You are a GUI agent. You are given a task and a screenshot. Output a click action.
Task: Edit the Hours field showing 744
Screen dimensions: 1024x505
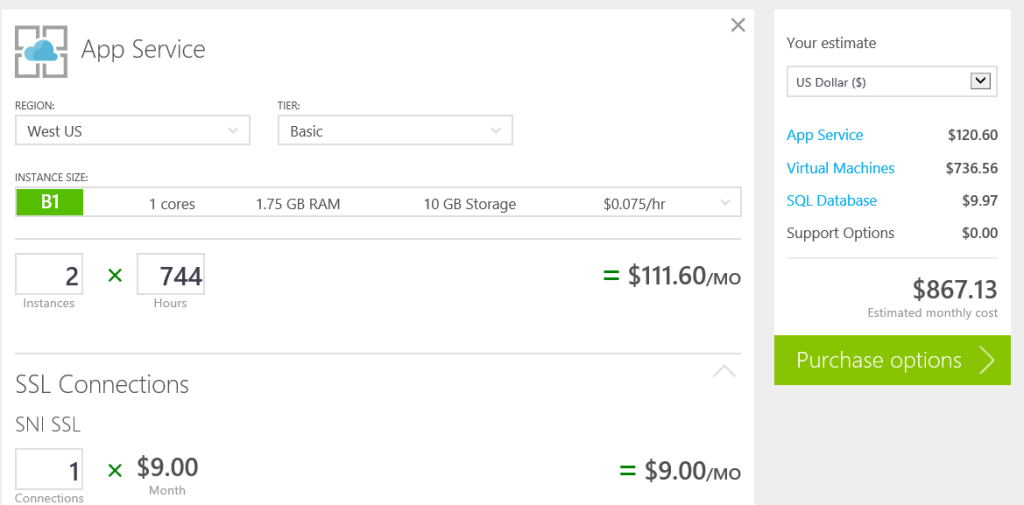pos(170,274)
